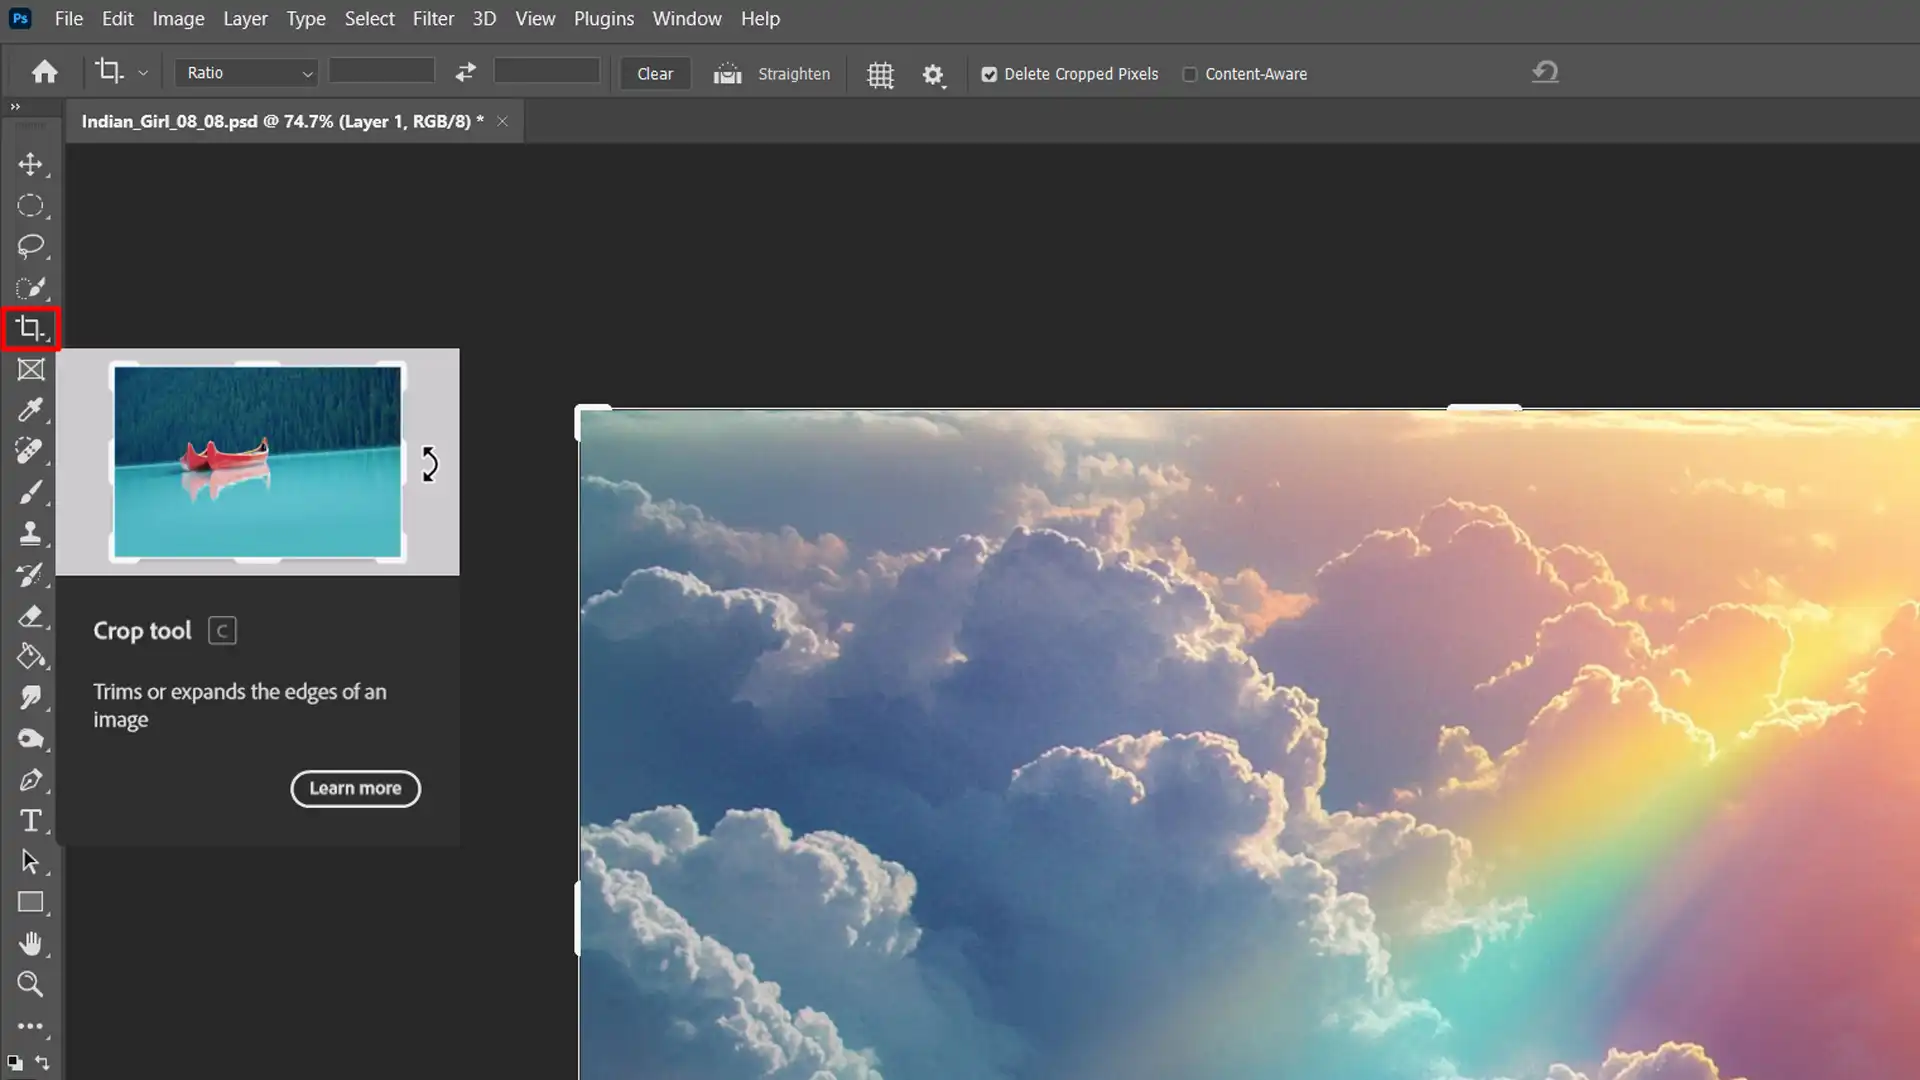Open the Edit menu
Viewport: 1920px width, 1080px height.
117,18
